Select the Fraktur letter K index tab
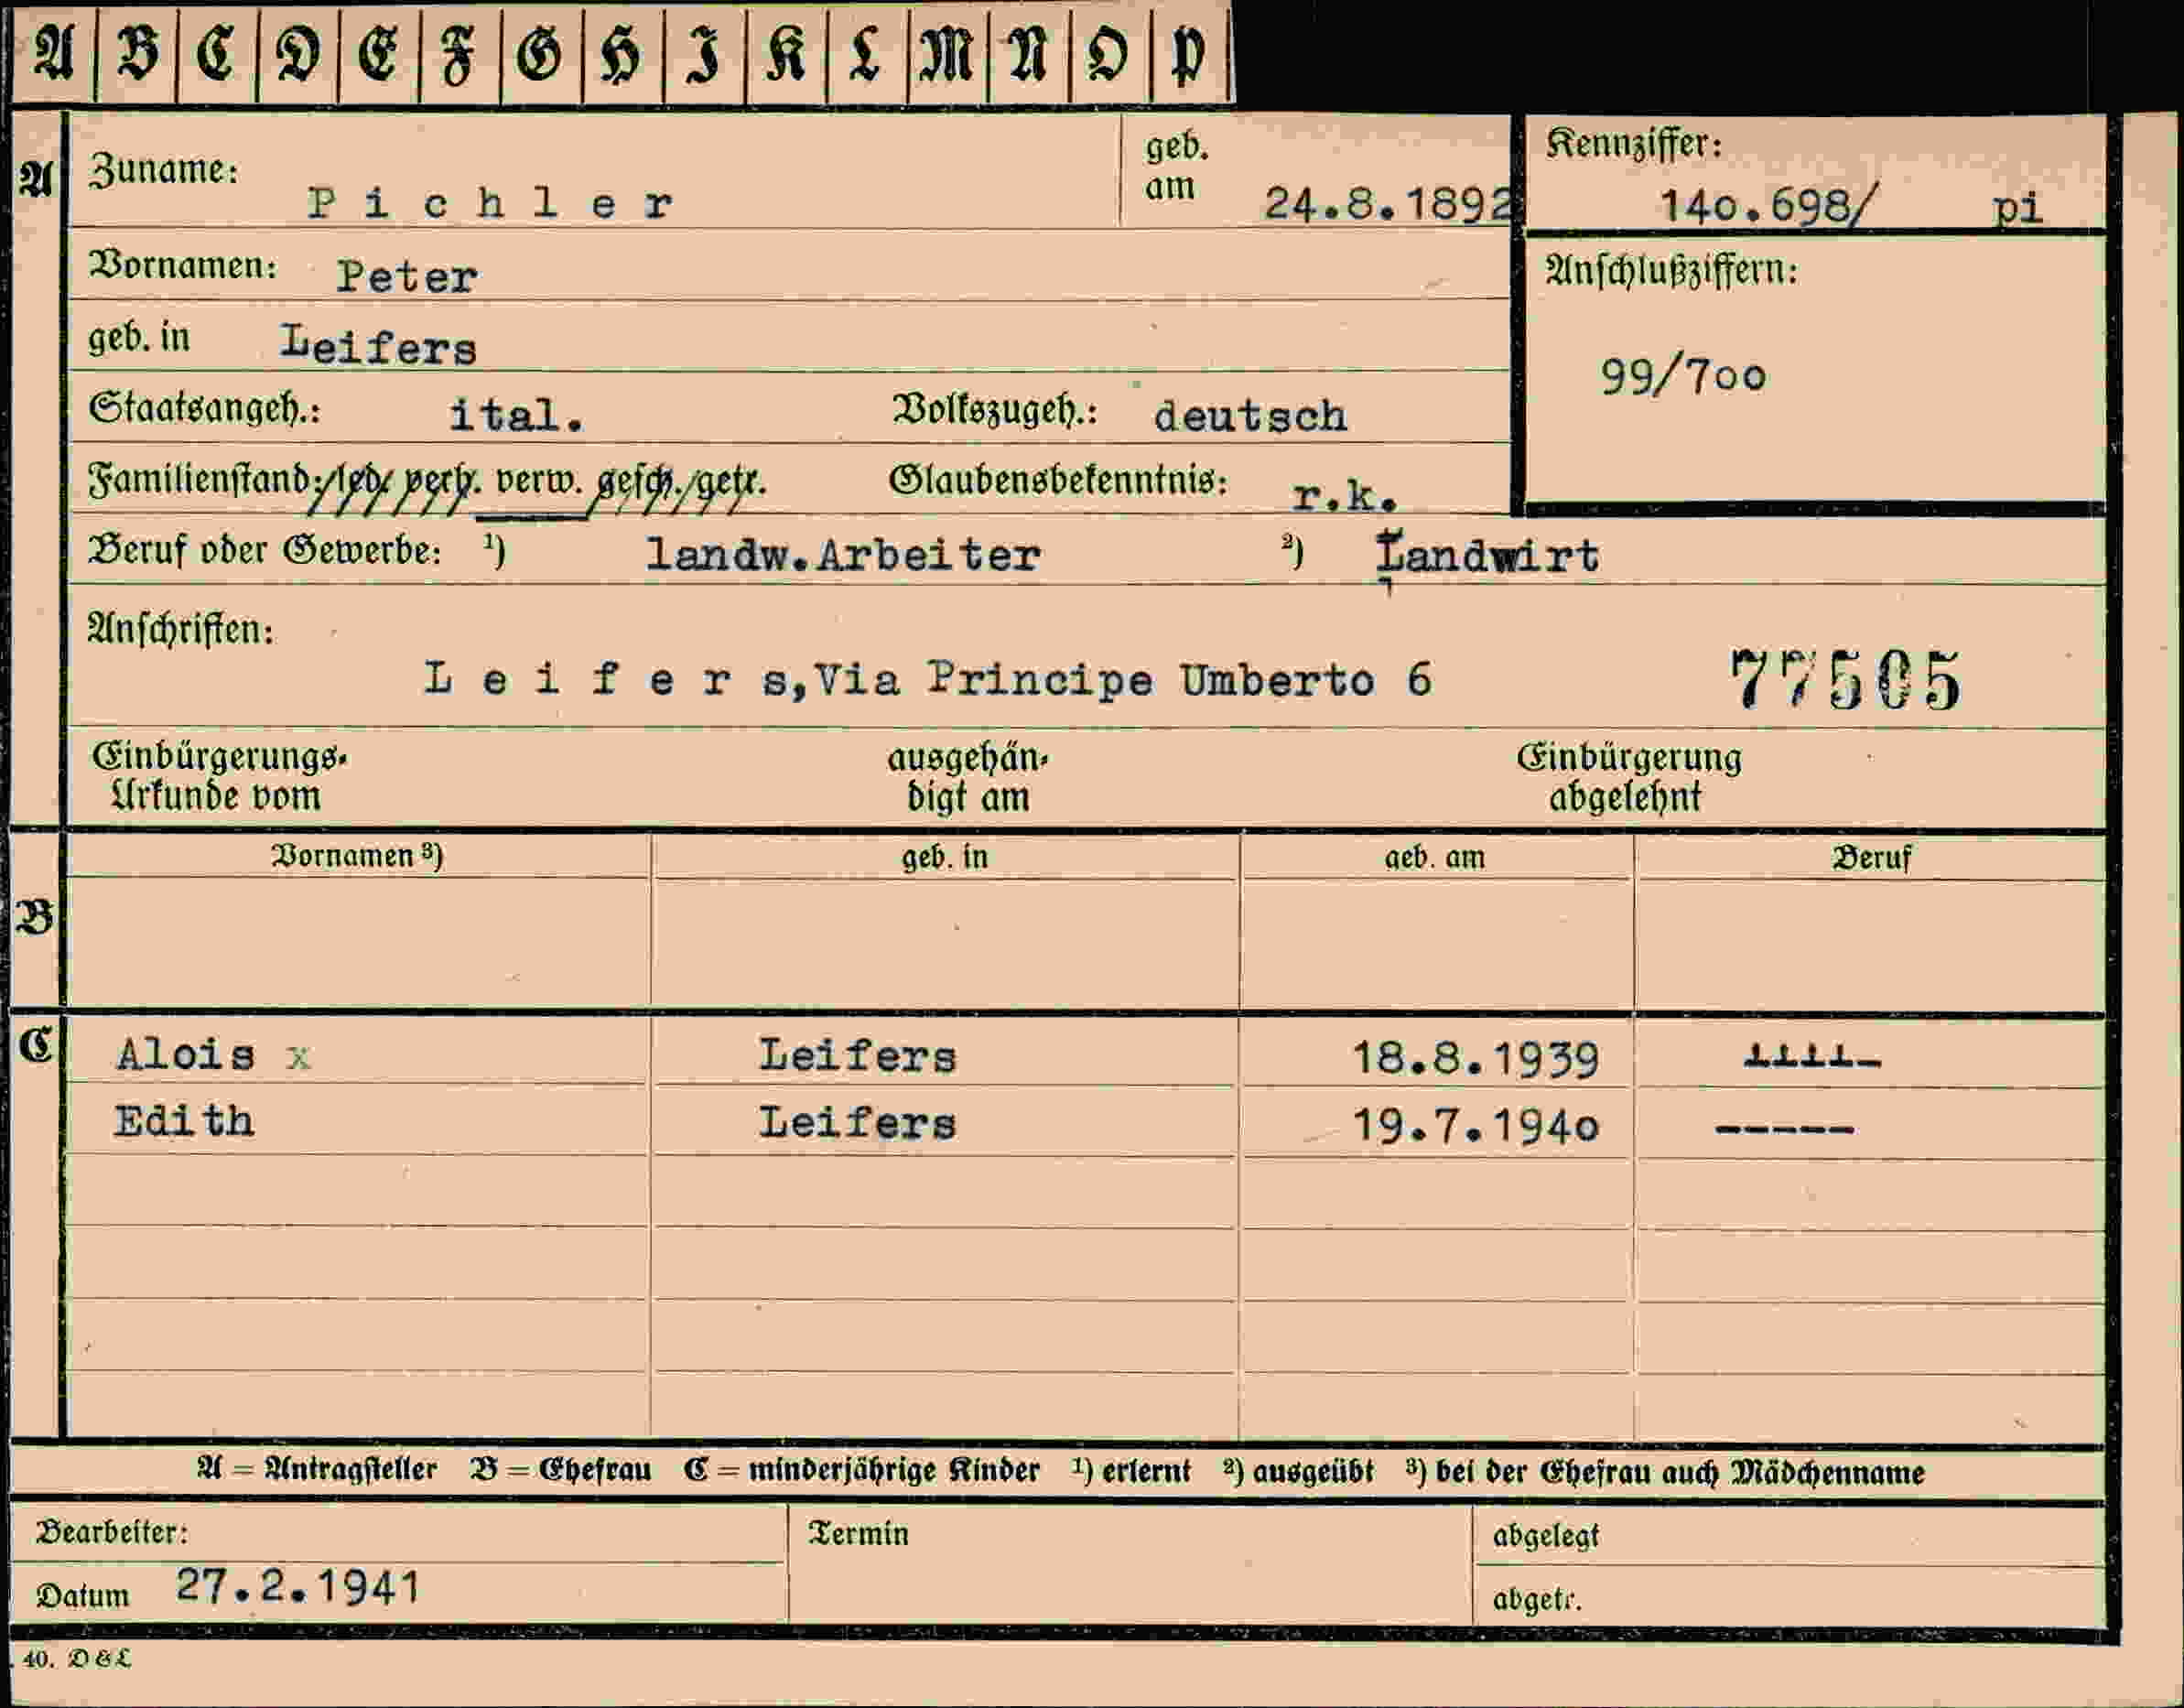The height and width of the screenshot is (1708, 2184). point(786,52)
